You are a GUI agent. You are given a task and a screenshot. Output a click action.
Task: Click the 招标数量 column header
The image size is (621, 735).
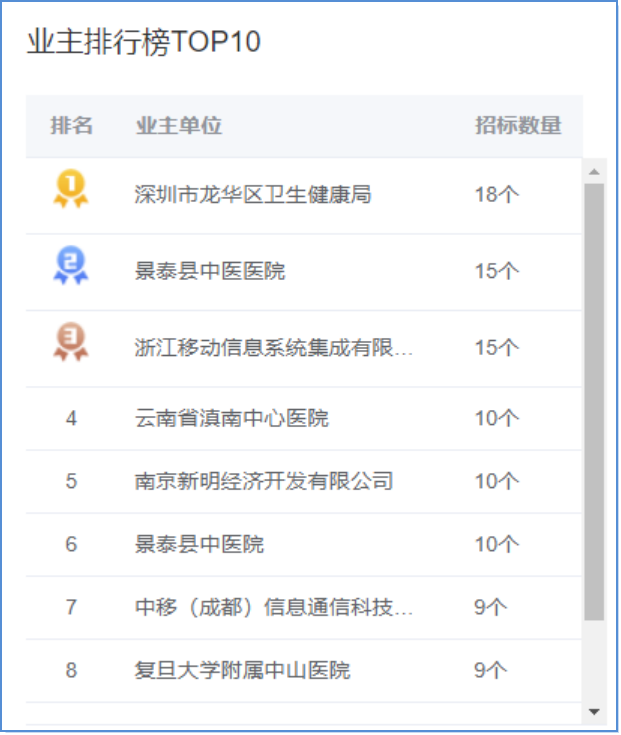point(518,126)
